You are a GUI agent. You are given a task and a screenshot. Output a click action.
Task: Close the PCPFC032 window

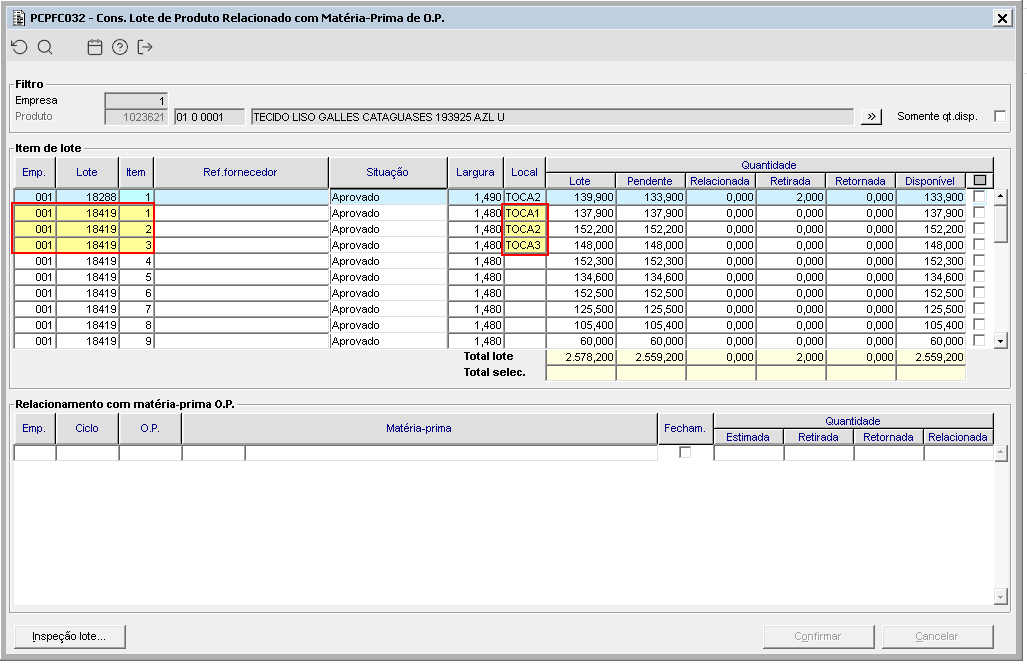(1002, 18)
